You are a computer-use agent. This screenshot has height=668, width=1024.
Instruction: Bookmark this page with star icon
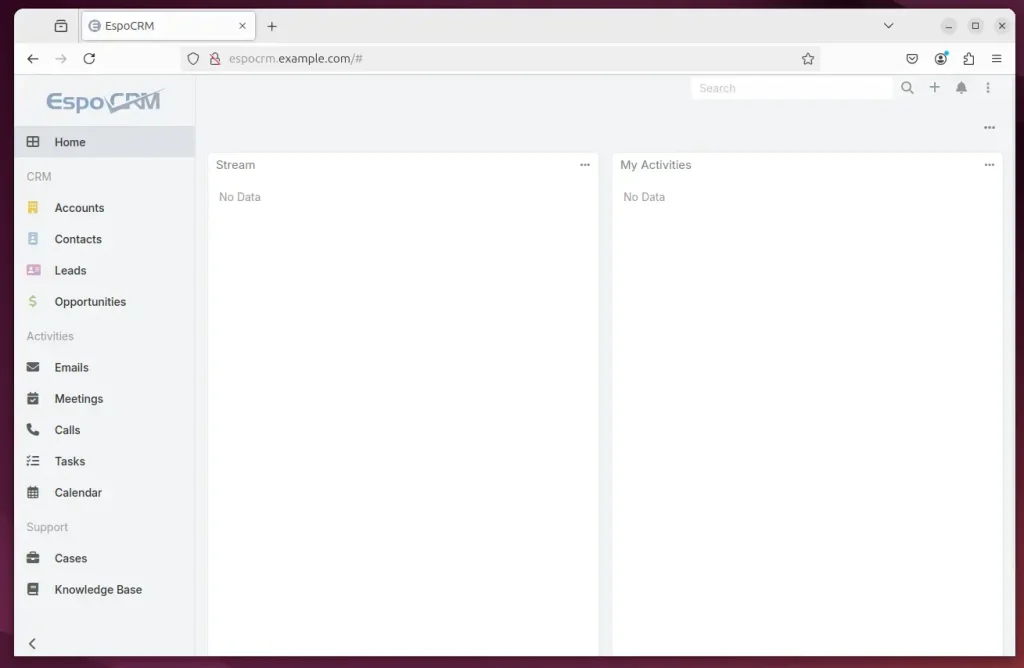[x=808, y=59]
